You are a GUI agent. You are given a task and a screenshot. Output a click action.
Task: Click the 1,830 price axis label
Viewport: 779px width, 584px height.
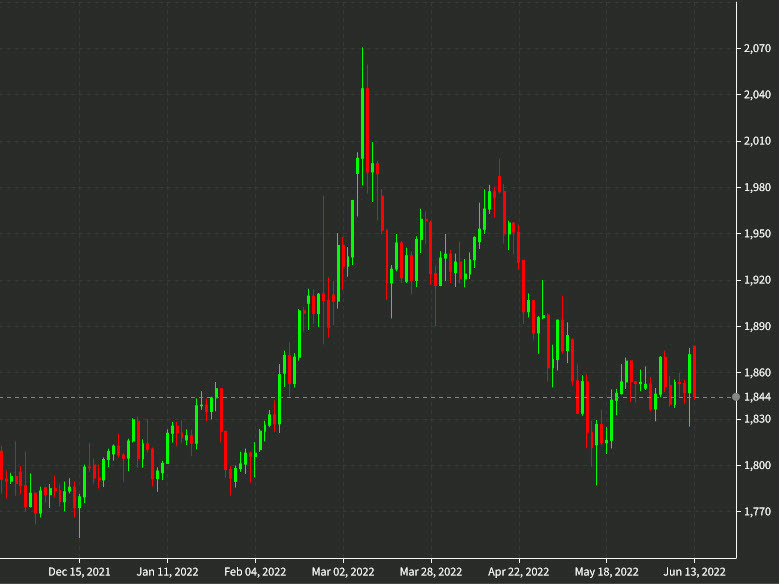(757, 419)
